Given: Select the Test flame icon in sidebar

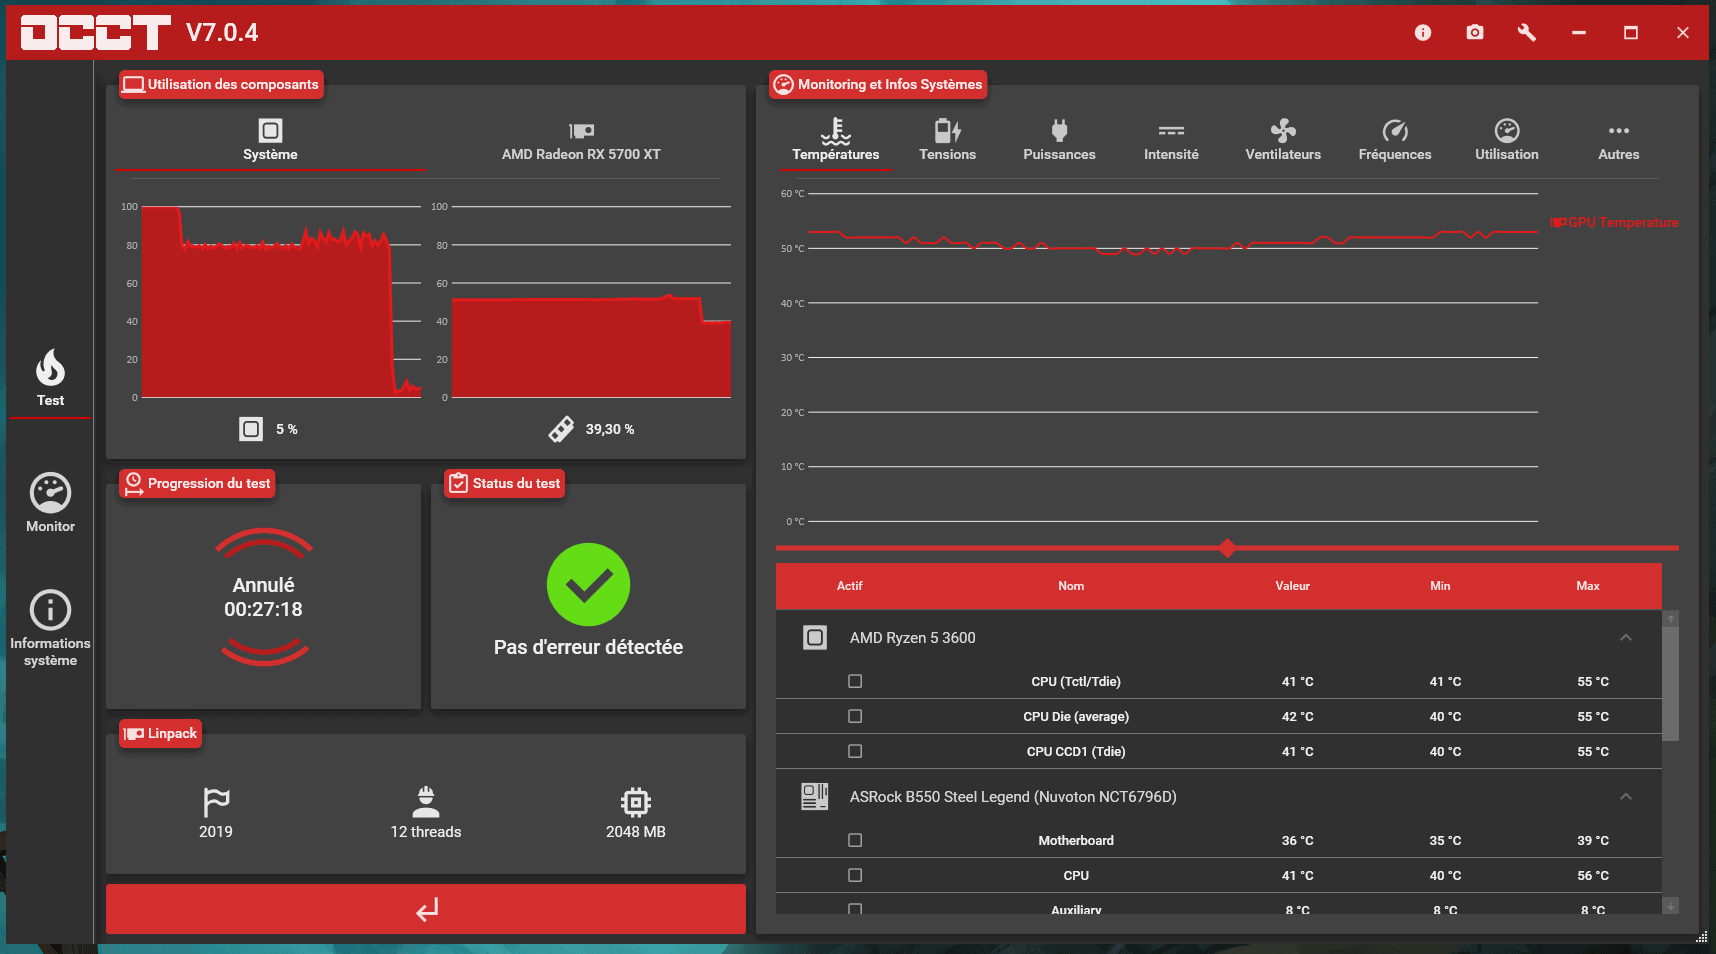Looking at the screenshot, I should pyautogui.click(x=50, y=368).
